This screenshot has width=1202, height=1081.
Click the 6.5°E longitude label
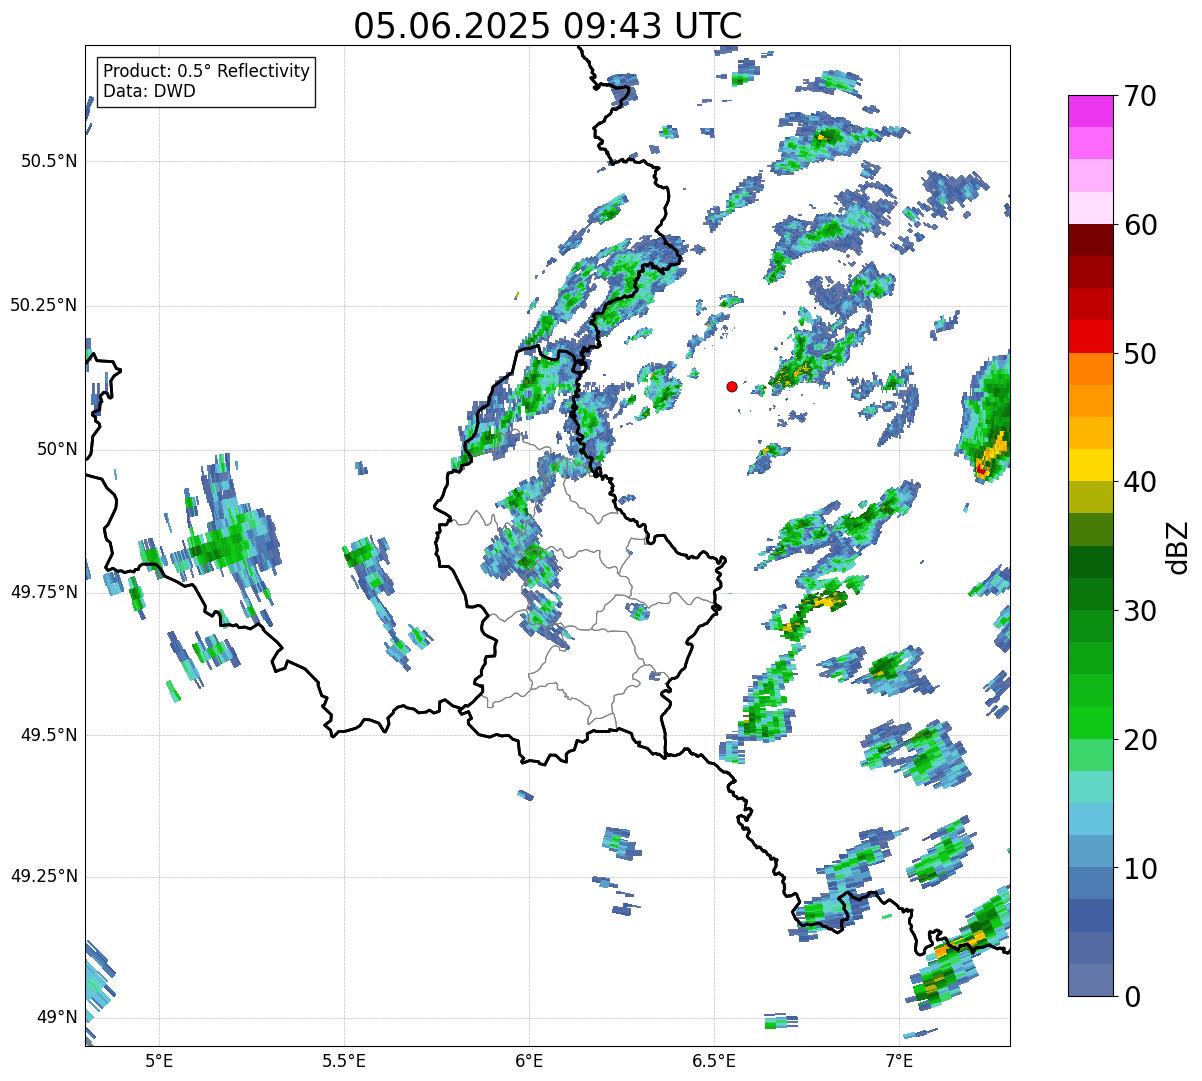click(715, 1061)
